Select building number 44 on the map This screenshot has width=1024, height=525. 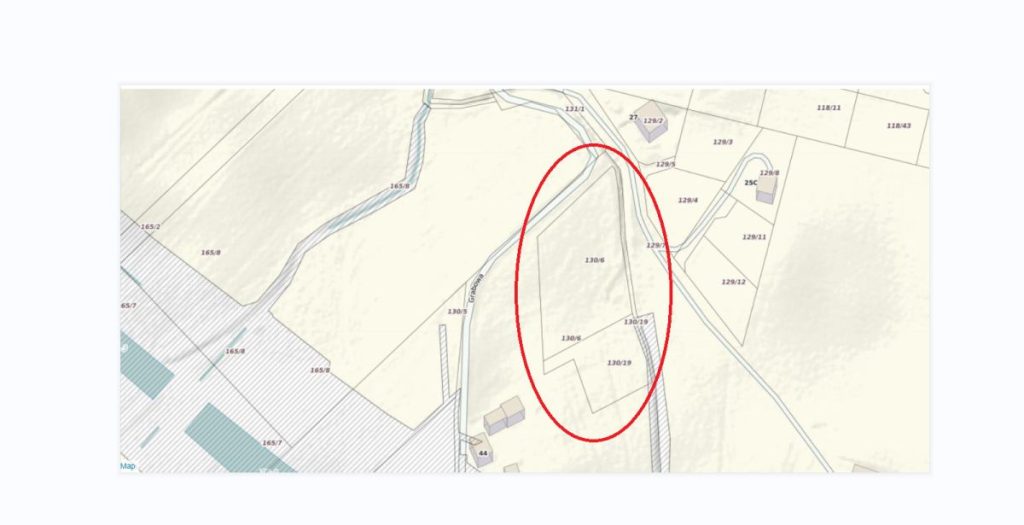(480, 450)
